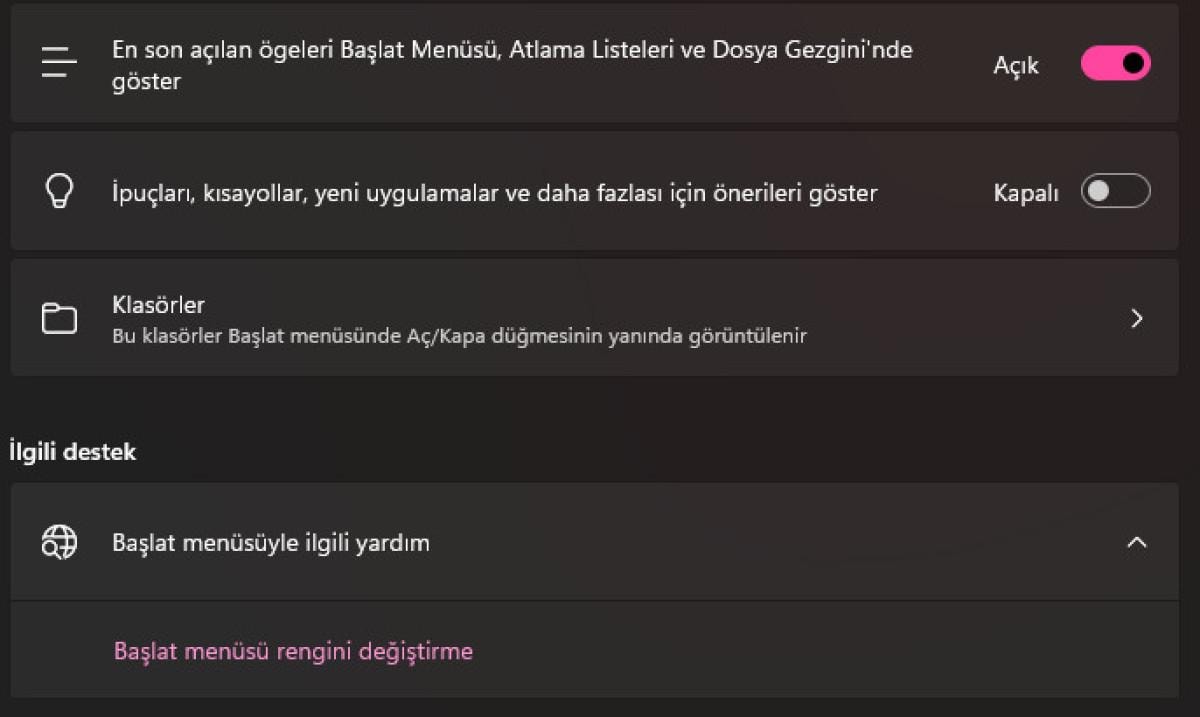
Task: Open Klasörler using the right chevron
Action: [x=1136, y=318]
